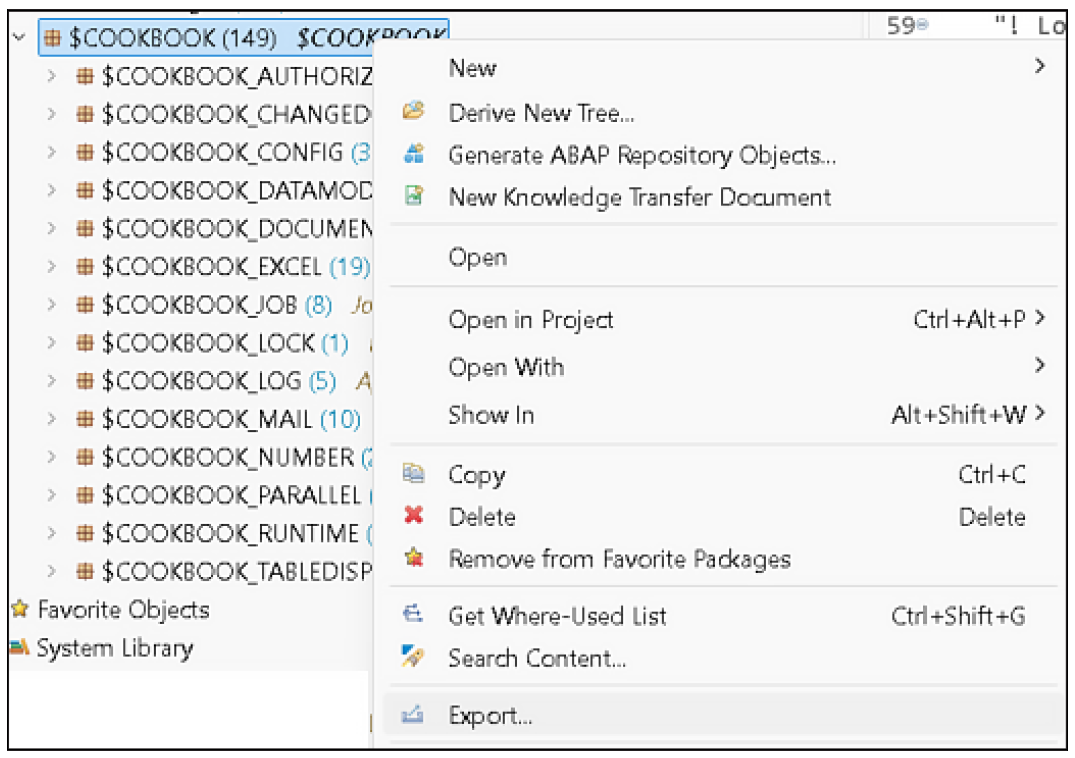Viewport: 1075px width, 758px height.
Task: Click the $COOKBOOK_LOCK package icon
Action: (x=85, y=343)
